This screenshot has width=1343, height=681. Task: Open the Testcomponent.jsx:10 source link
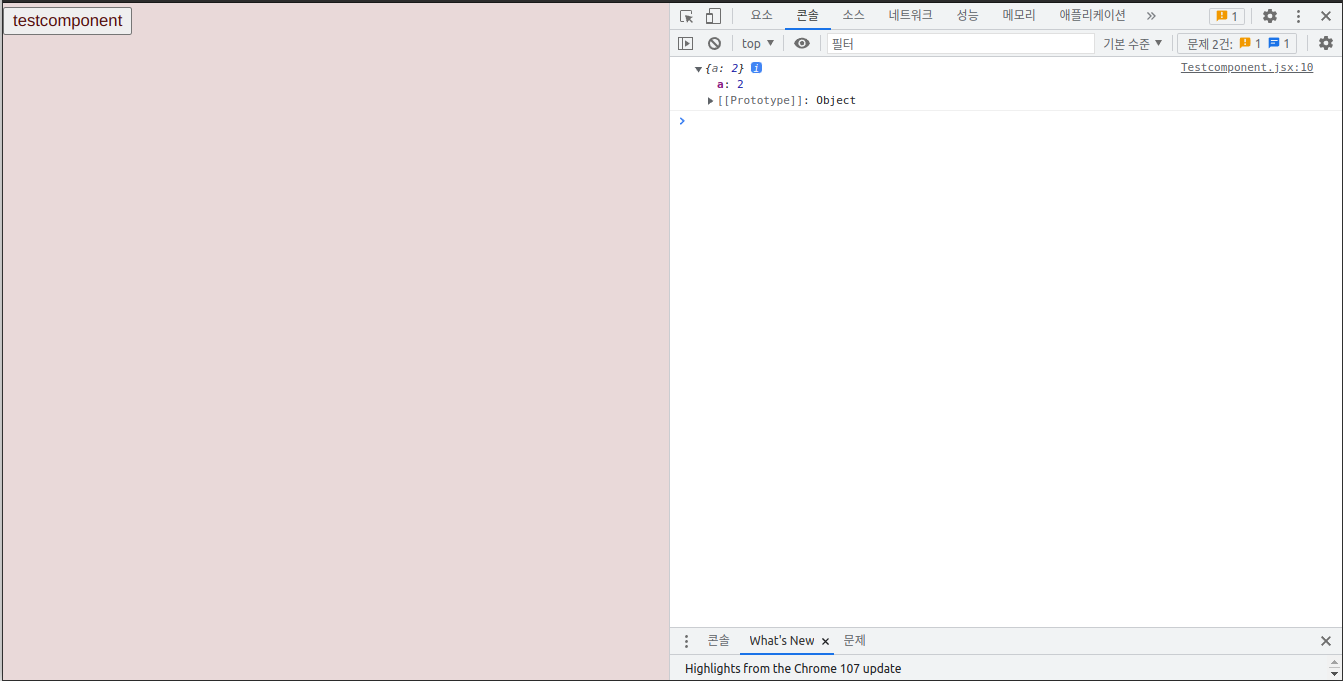point(1247,68)
